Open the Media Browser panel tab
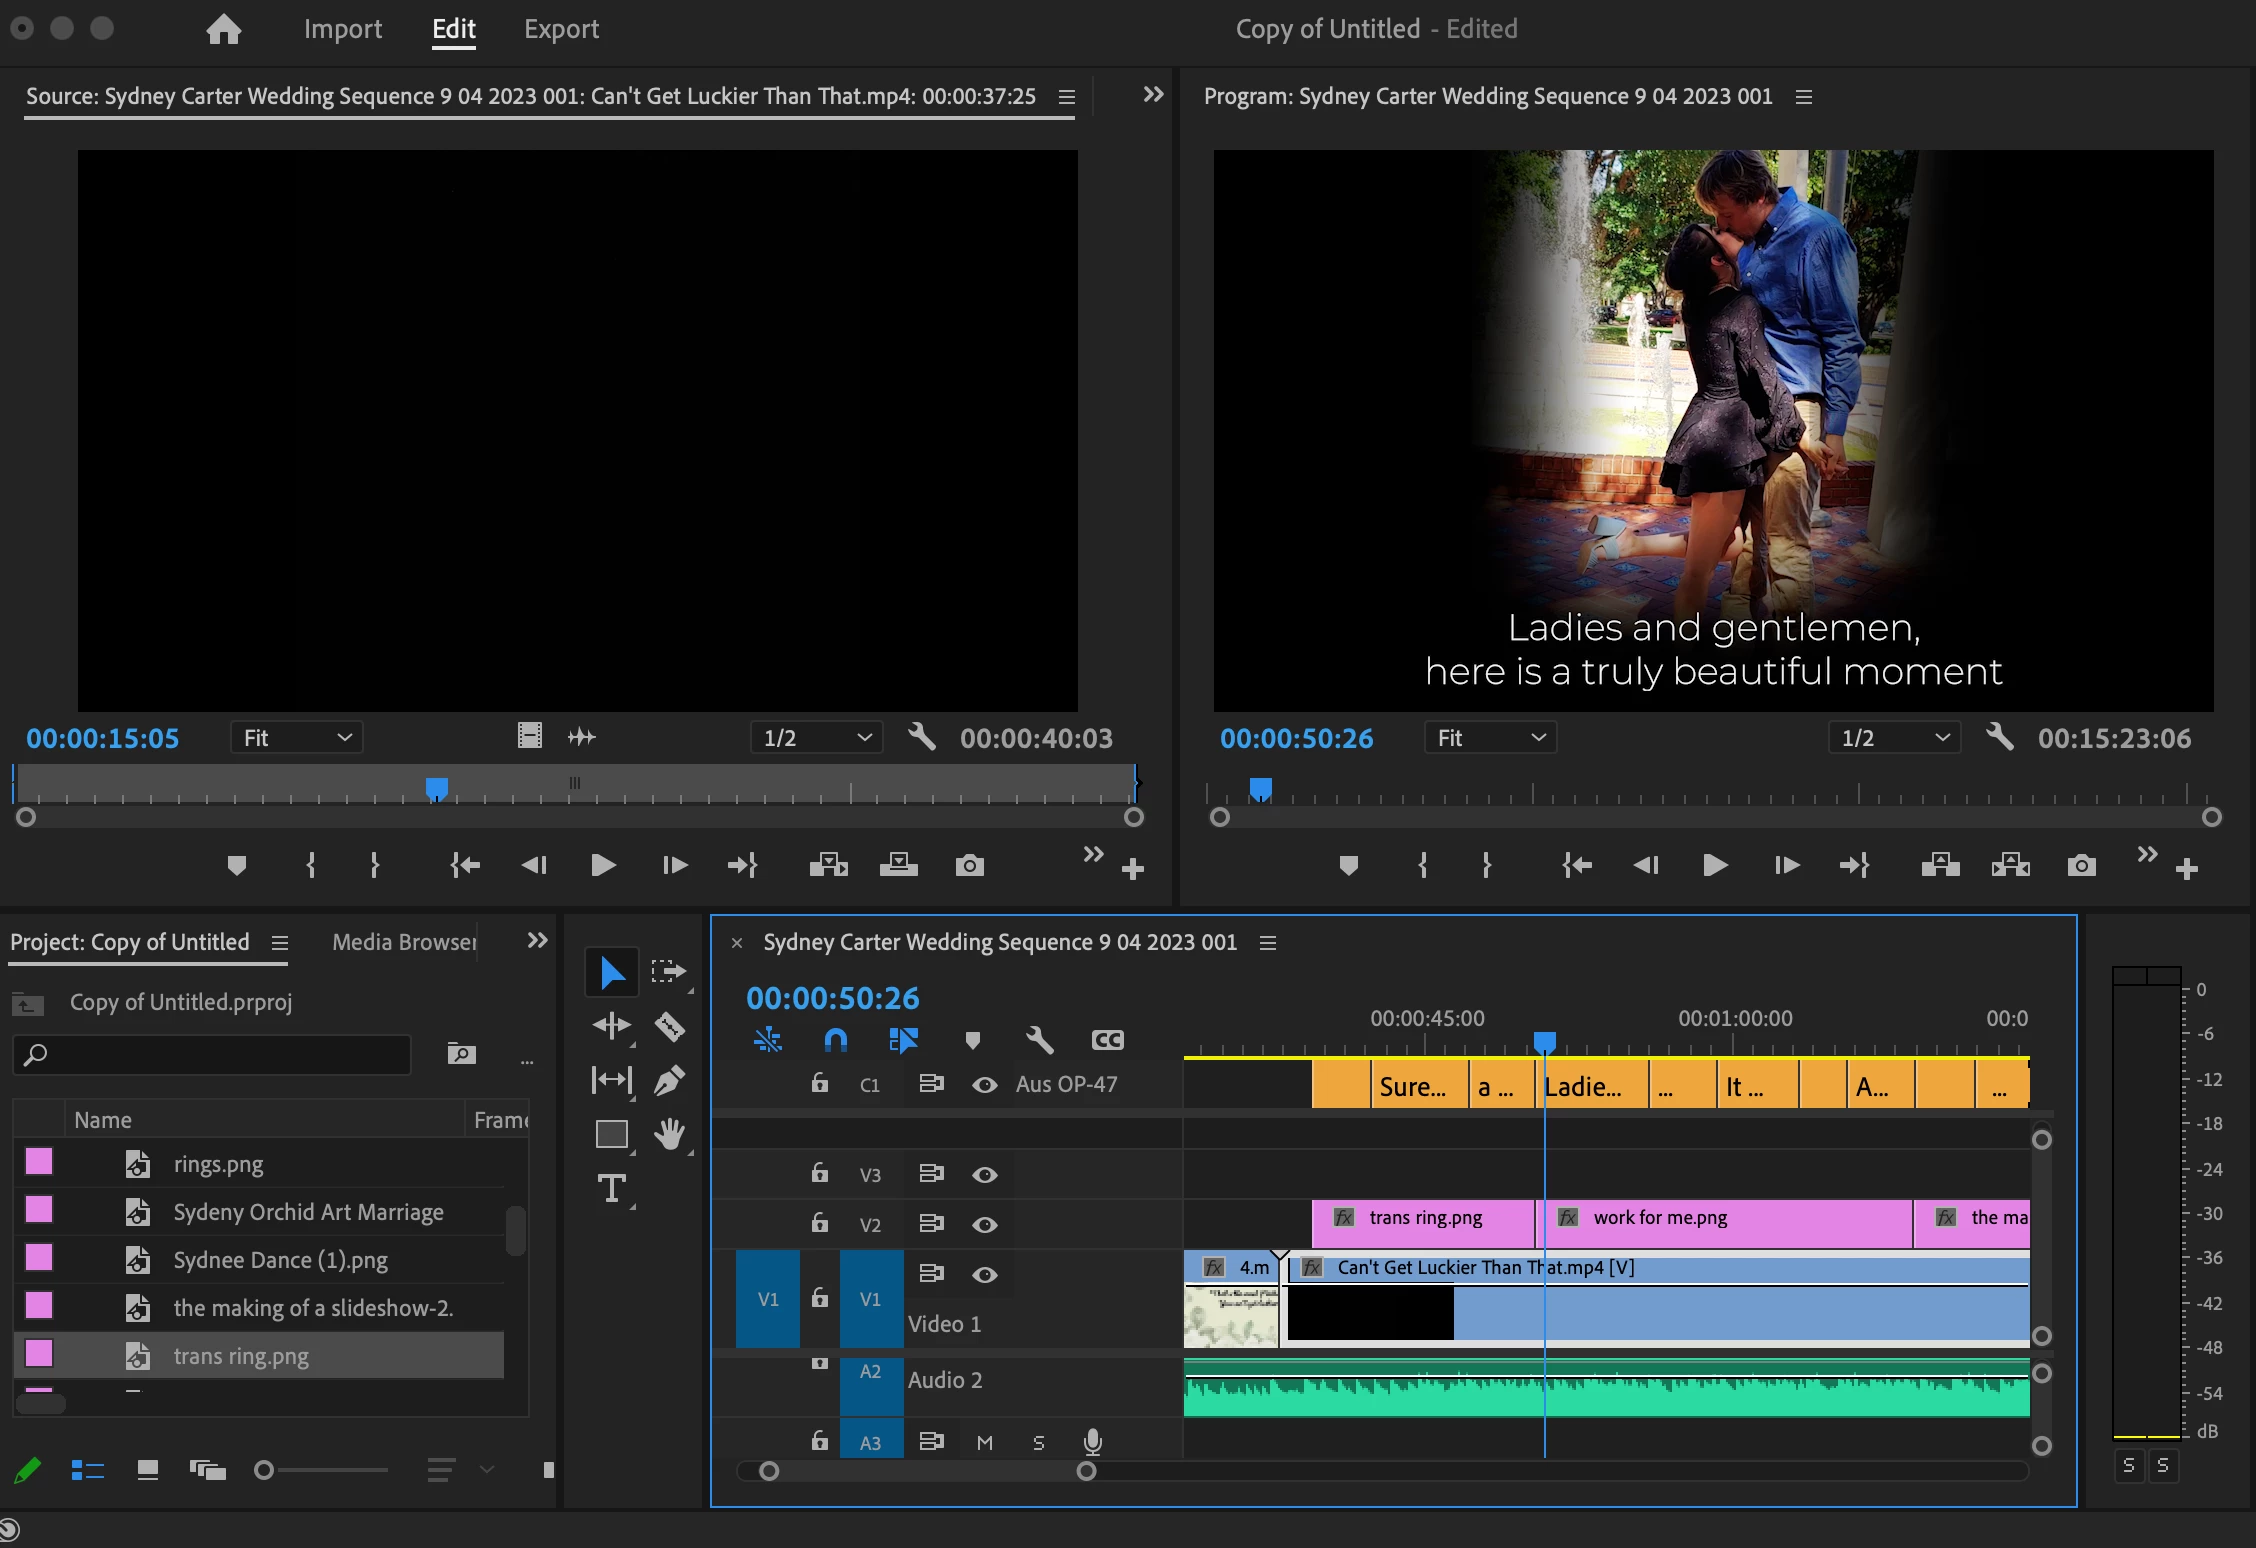Image resolution: width=2256 pixels, height=1548 pixels. (x=404, y=942)
